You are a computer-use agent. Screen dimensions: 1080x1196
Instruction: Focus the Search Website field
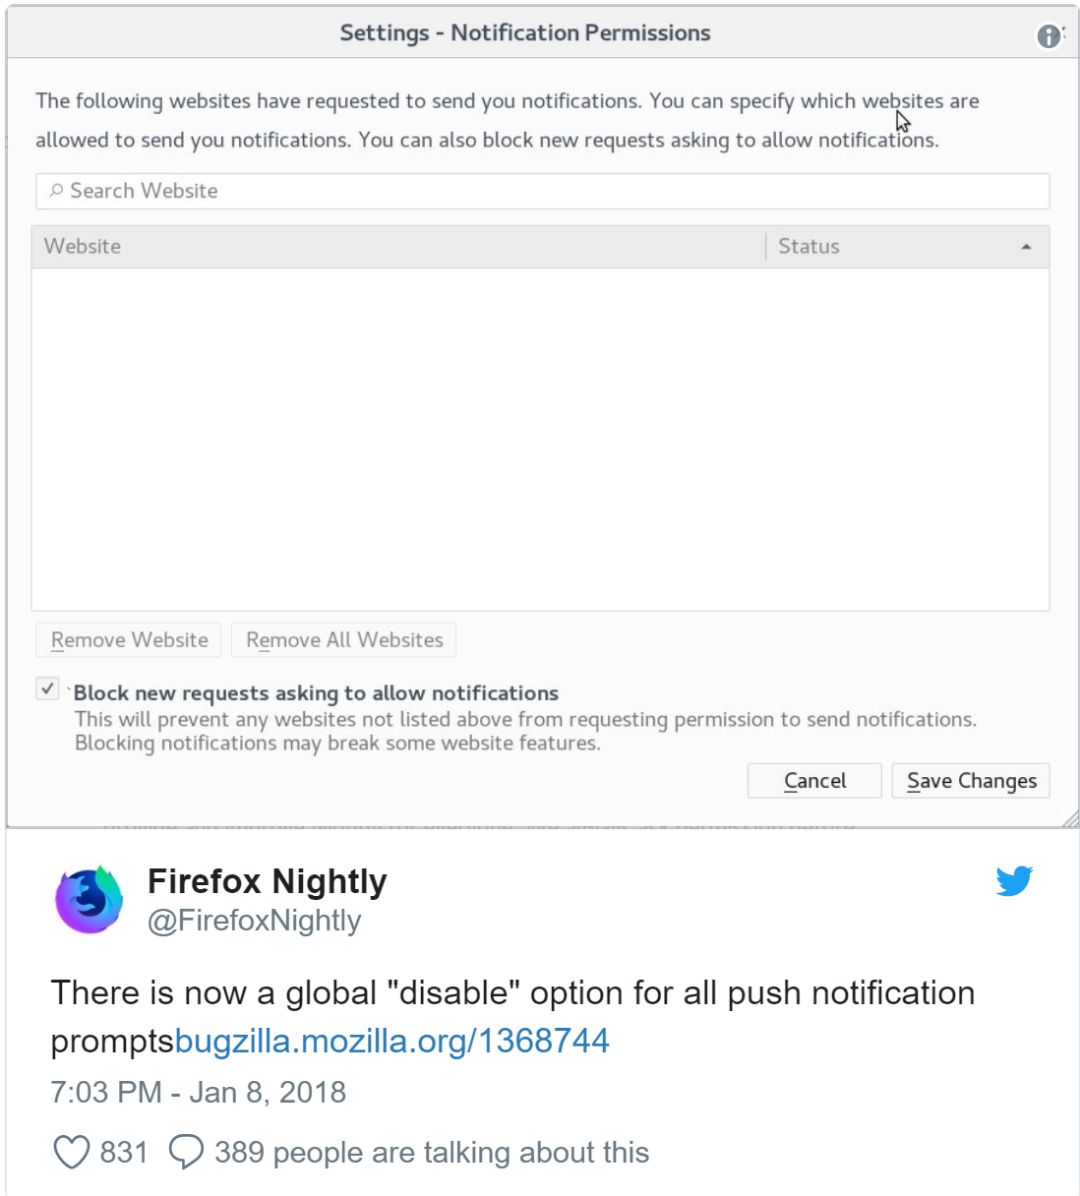coord(542,191)
